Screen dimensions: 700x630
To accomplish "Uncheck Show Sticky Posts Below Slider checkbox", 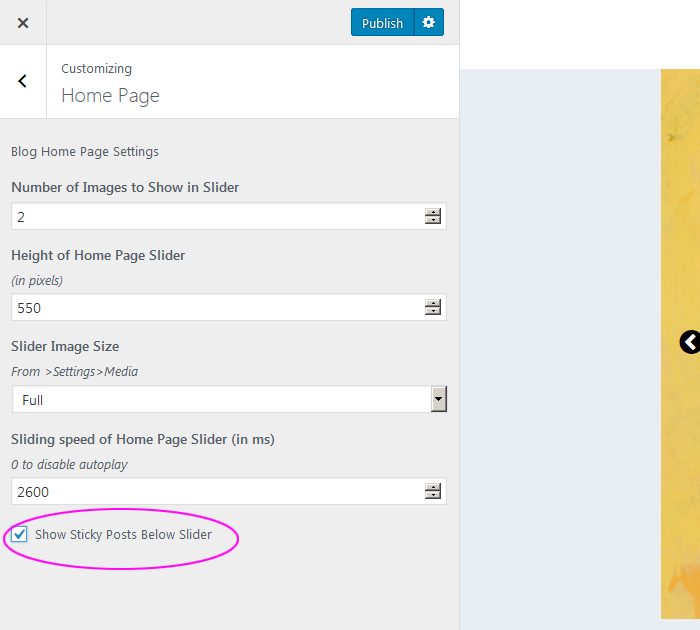I will [x=19, y=534].
